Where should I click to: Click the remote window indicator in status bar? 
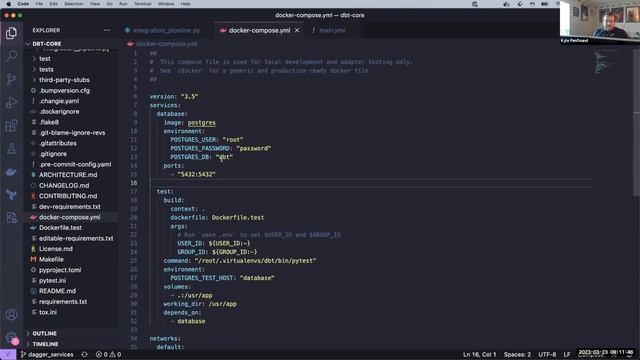click(x=8, y=354)
